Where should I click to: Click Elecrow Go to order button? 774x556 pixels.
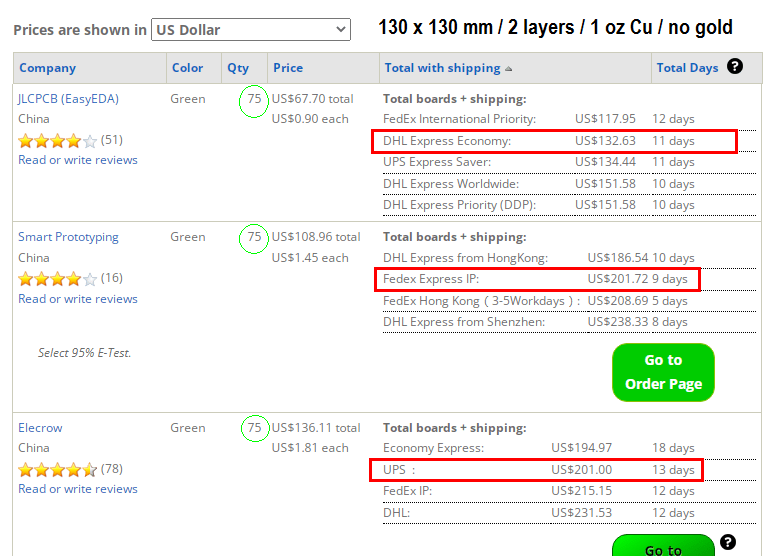point(663,545)
